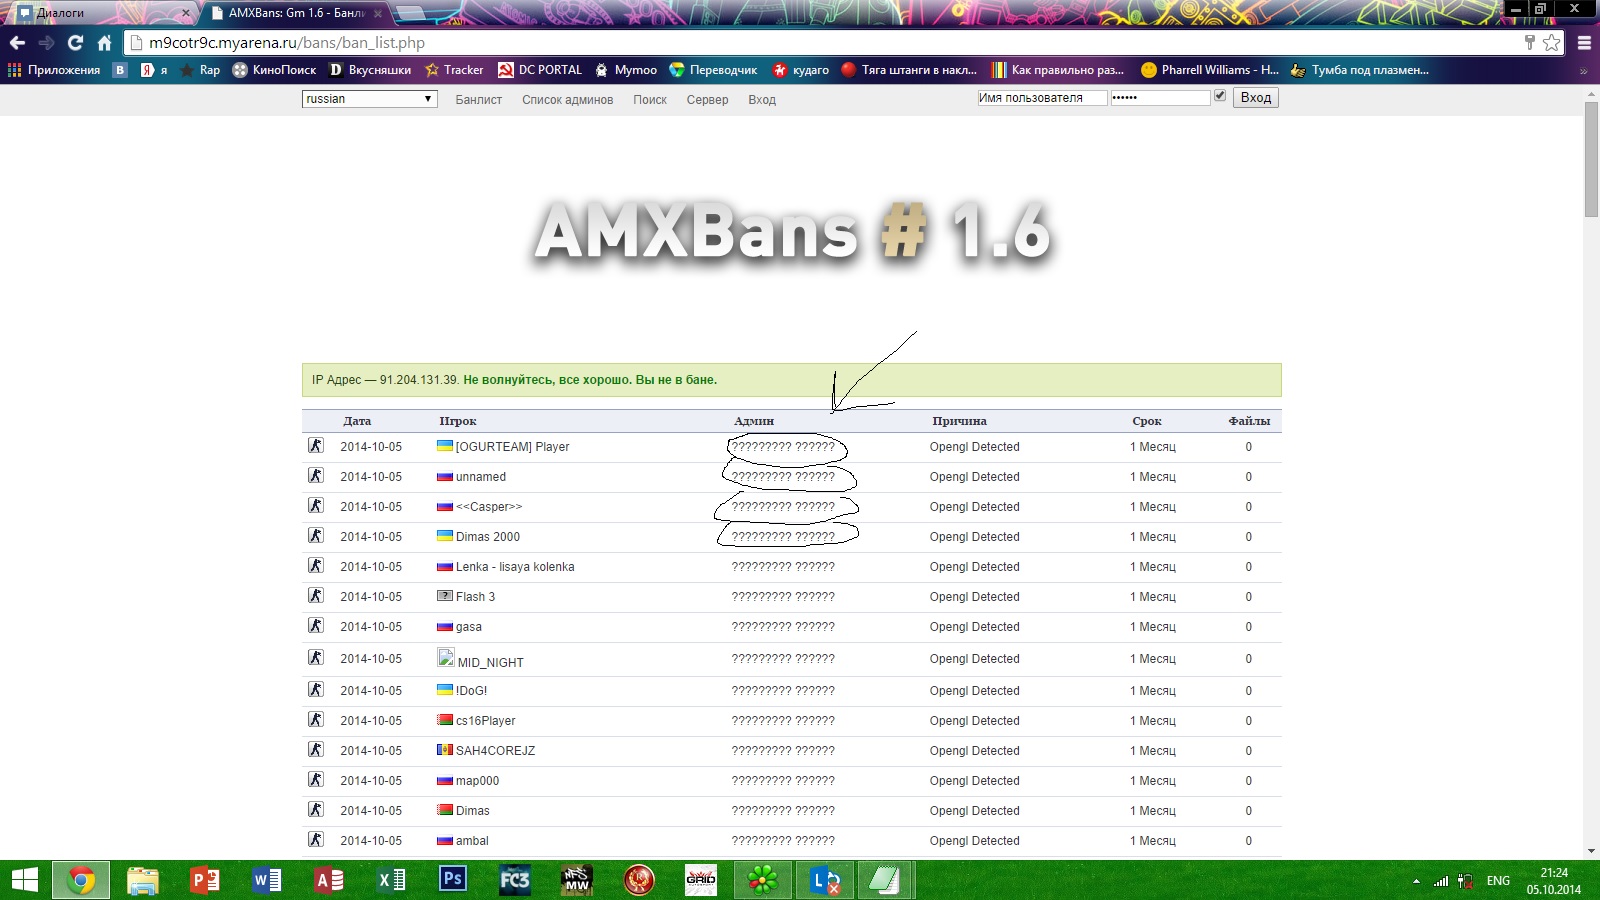Click the Срок column header
This screenshot has width=1600, height=900.
coord(1147,421)
